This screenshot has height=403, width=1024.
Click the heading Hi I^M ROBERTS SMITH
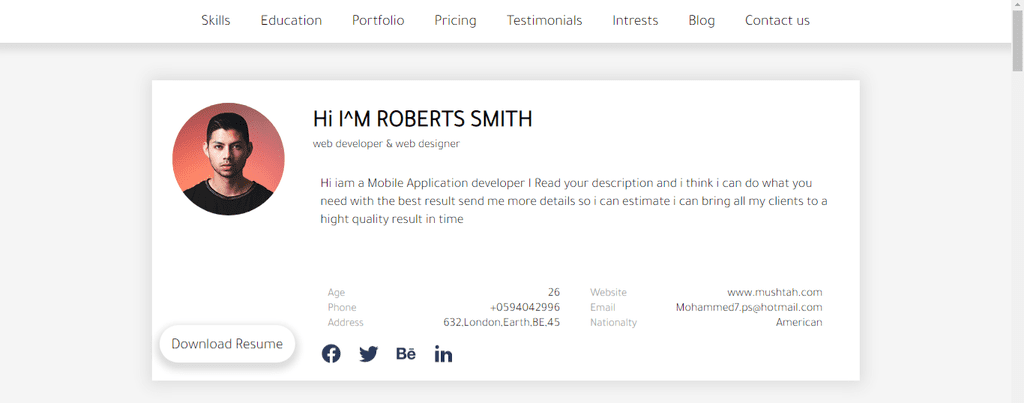click(x=423, y=118)
